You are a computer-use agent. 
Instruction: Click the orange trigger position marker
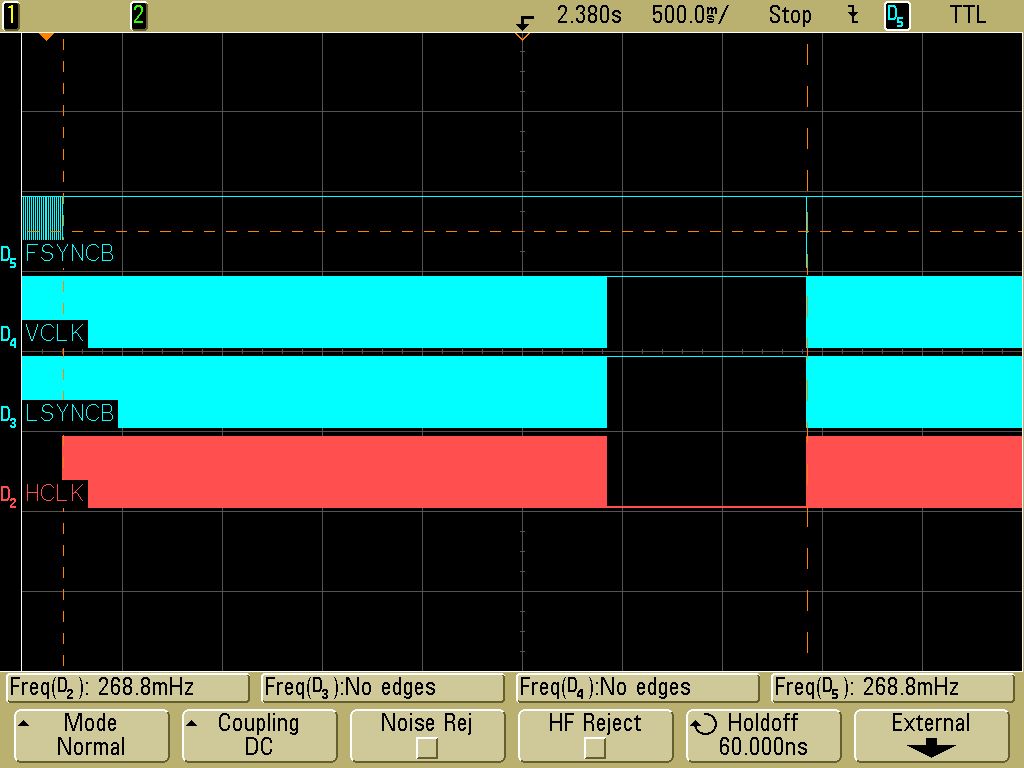522,37
